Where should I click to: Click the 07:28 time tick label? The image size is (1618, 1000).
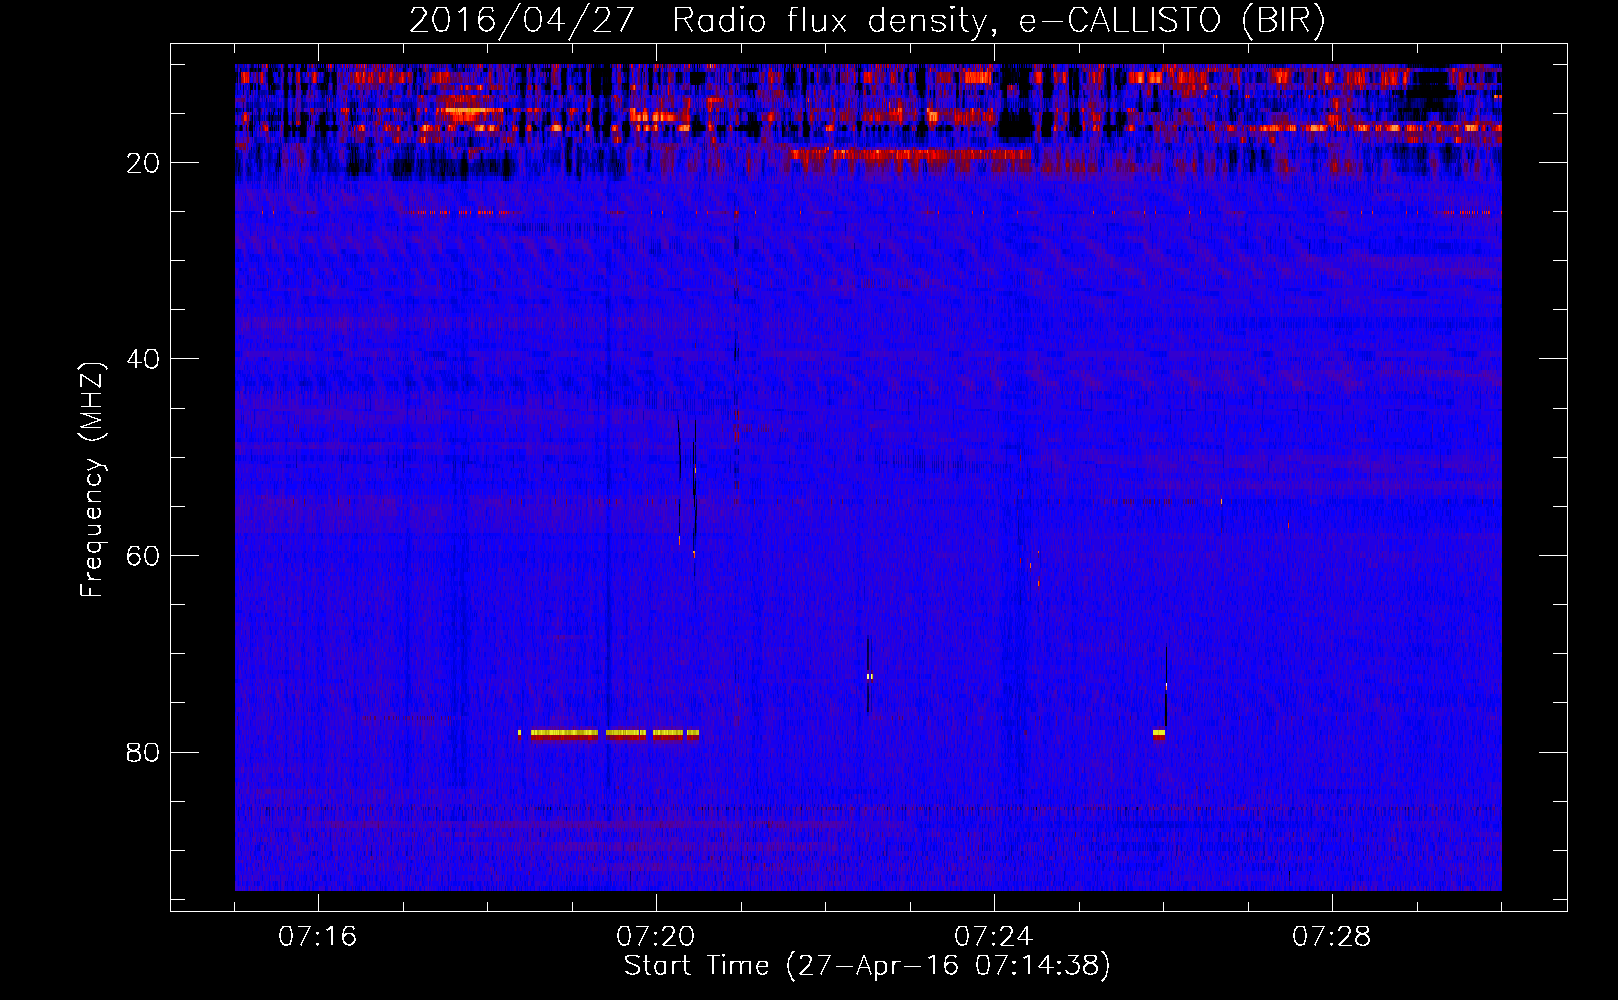pyautogui.click(x=1332, y=936)
